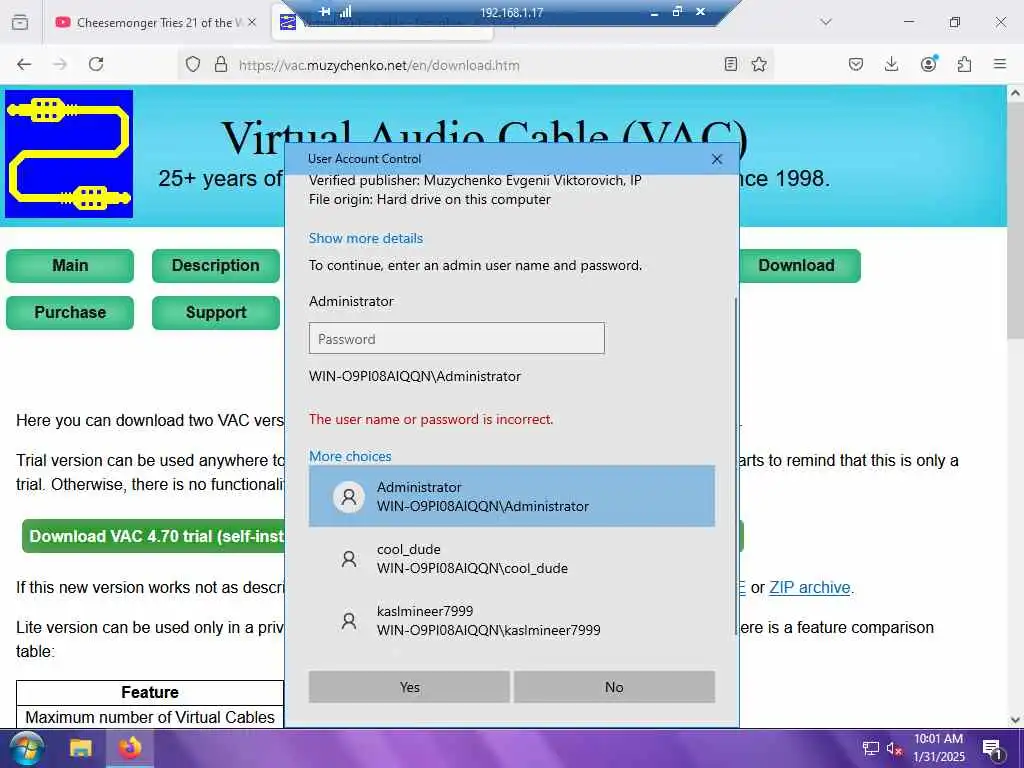This screenshot has width=1024, height=768.
Task: Click the Firefox taskbar icon
Action: [130, 748]
